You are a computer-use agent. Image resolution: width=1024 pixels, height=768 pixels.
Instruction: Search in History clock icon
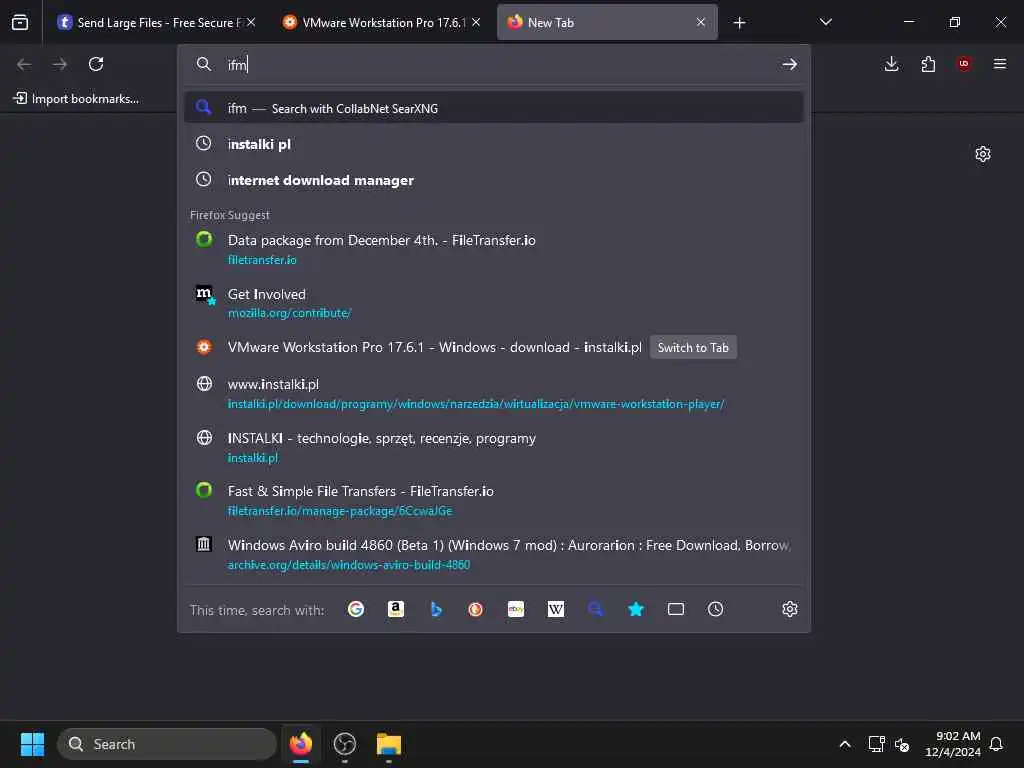point(716,609)
